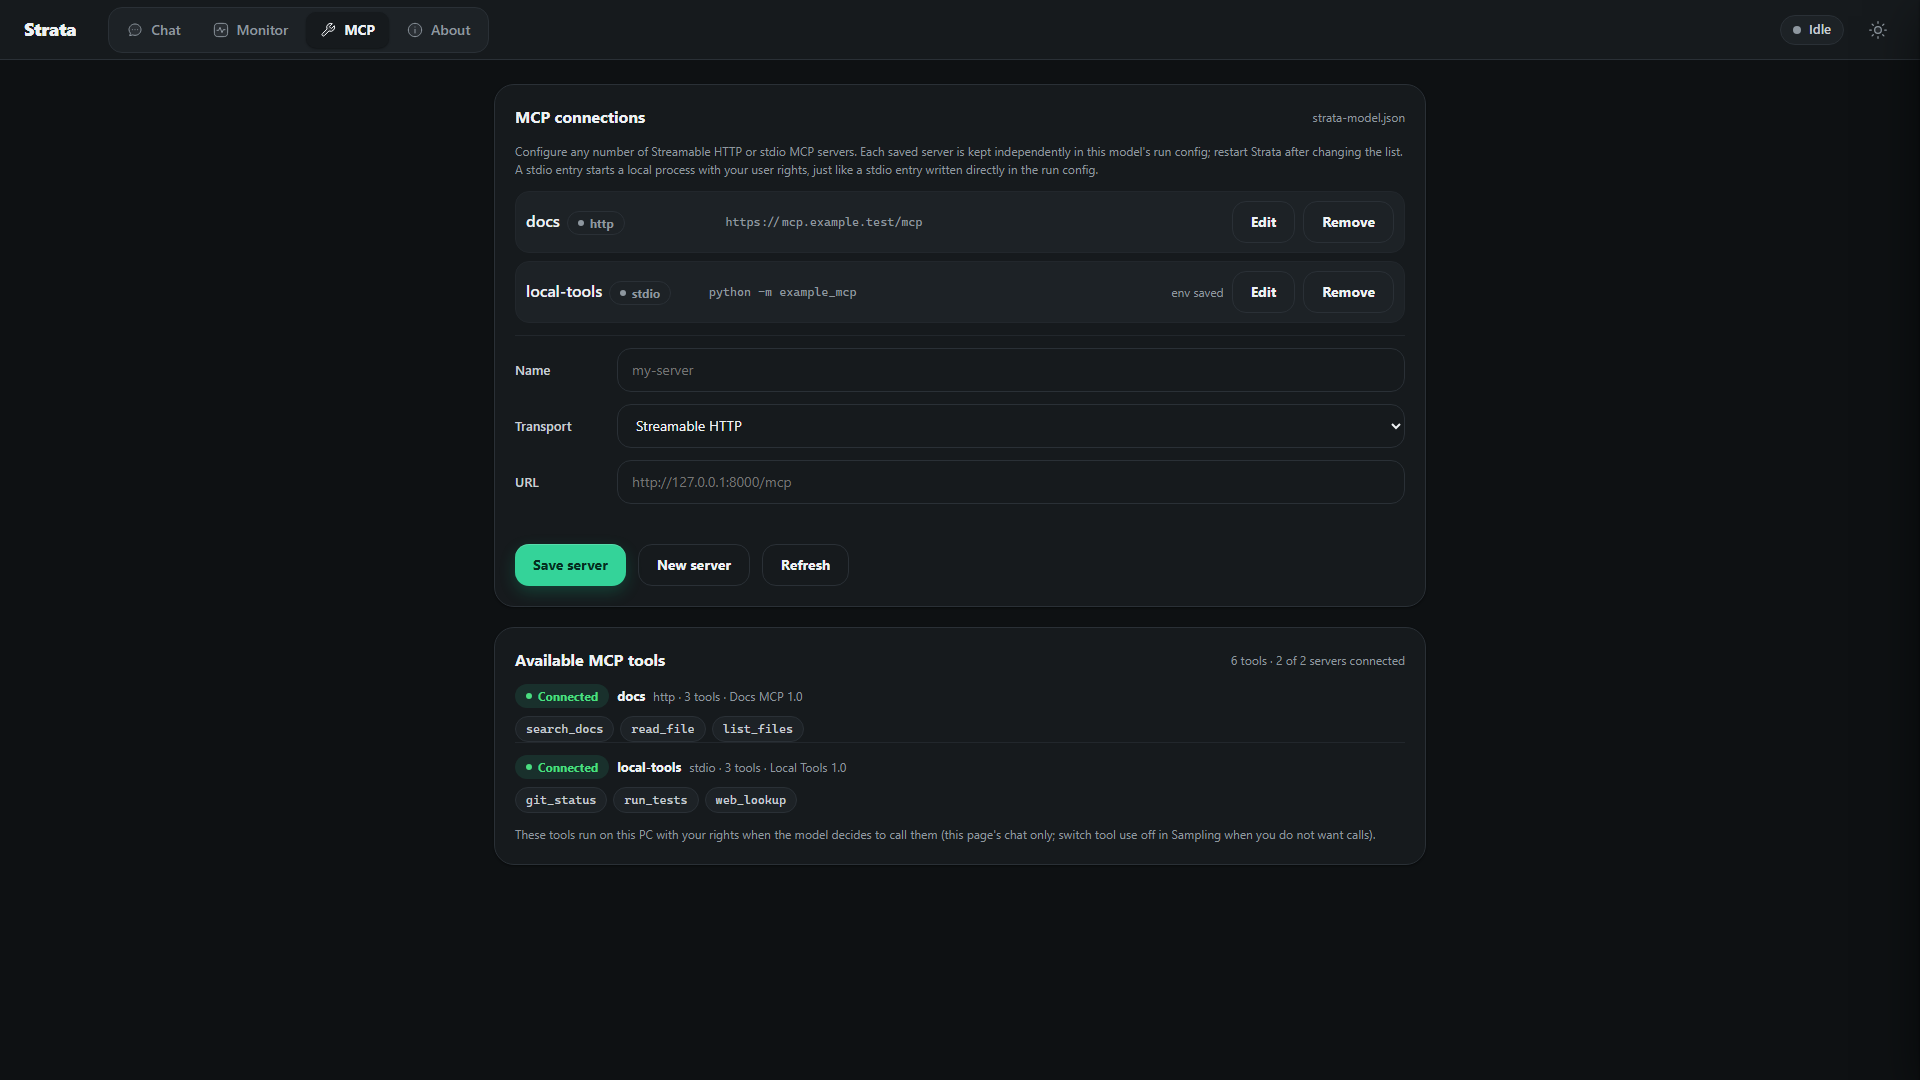This screenshot has width=1920, height=1080.
Task: Click the Idle status indicator
Action: [x=1811, y=30]
